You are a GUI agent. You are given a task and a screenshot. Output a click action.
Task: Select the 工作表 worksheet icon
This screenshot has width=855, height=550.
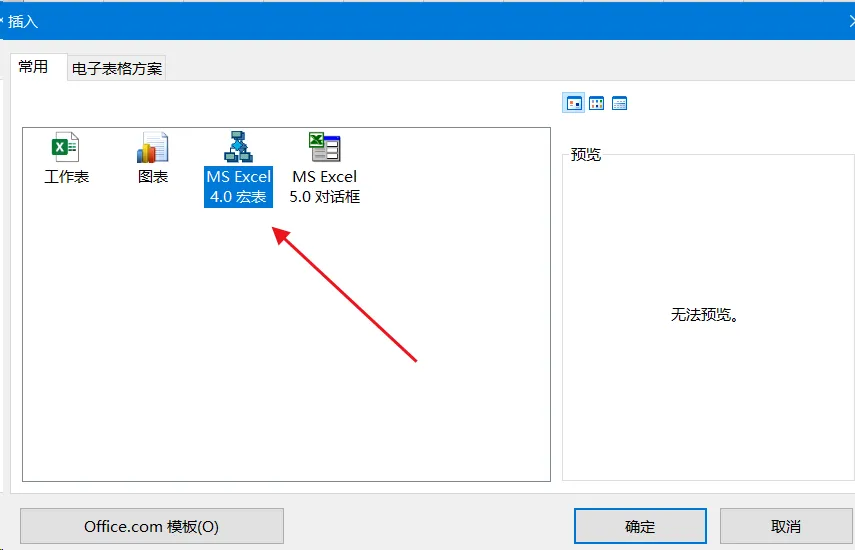tap(66, 158)
